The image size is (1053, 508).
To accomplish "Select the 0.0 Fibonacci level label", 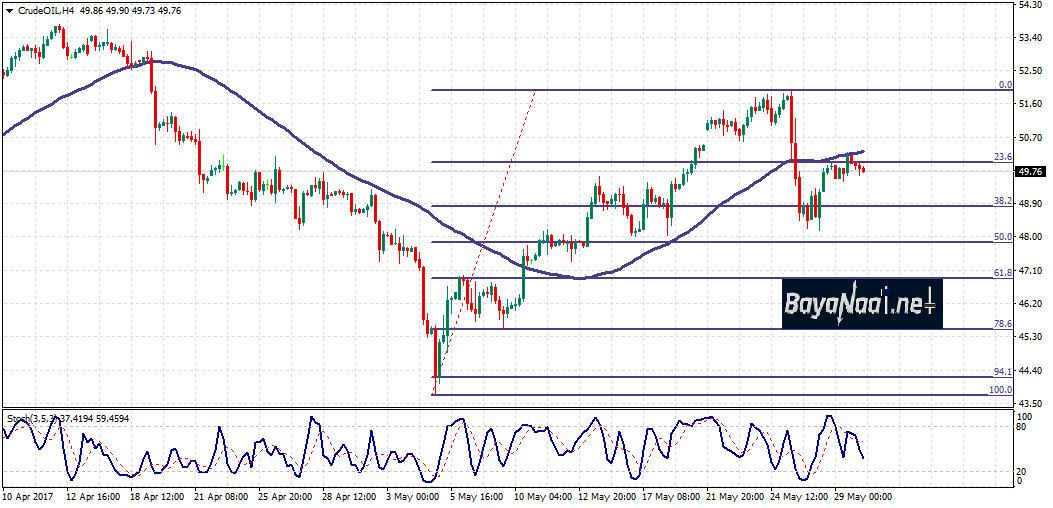I will coord(1005,86).
